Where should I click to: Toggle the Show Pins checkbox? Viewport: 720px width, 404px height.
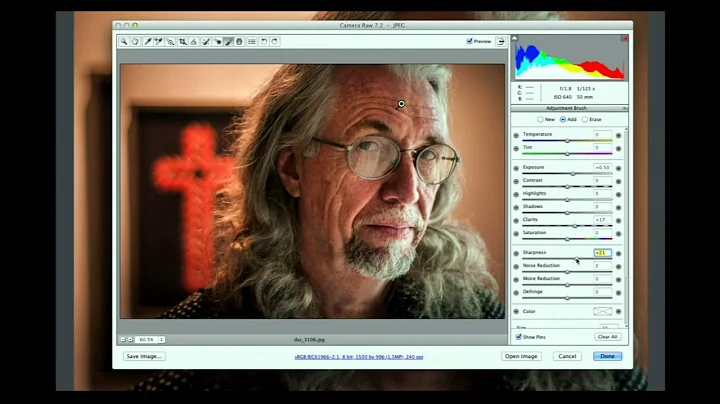[x=518, y=337]
